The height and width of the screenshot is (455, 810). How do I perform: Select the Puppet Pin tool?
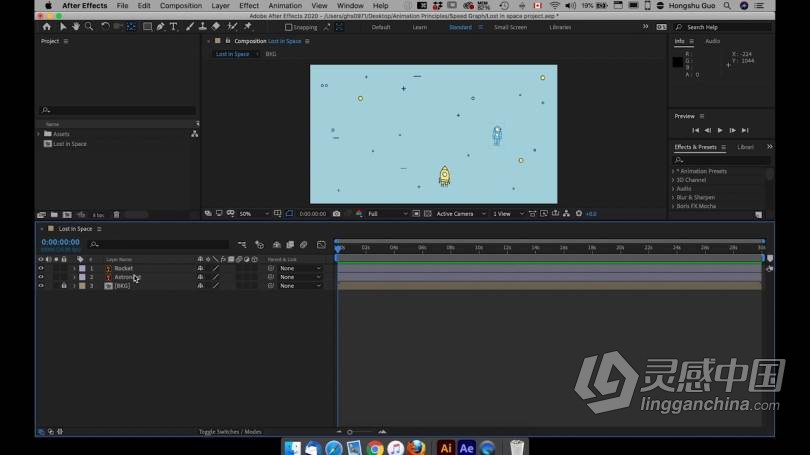pyautogui.click(x=248, y=27)
